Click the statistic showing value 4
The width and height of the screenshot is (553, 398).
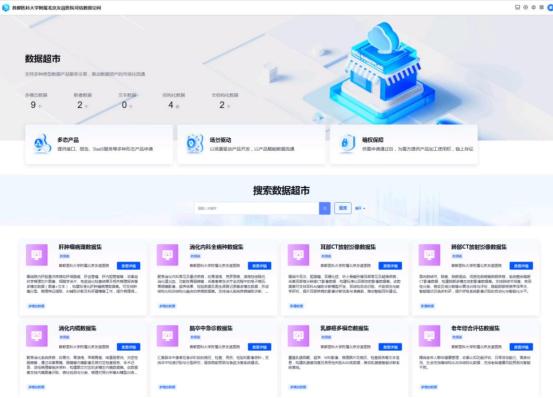pyautogui.click(x=173, y=101)
